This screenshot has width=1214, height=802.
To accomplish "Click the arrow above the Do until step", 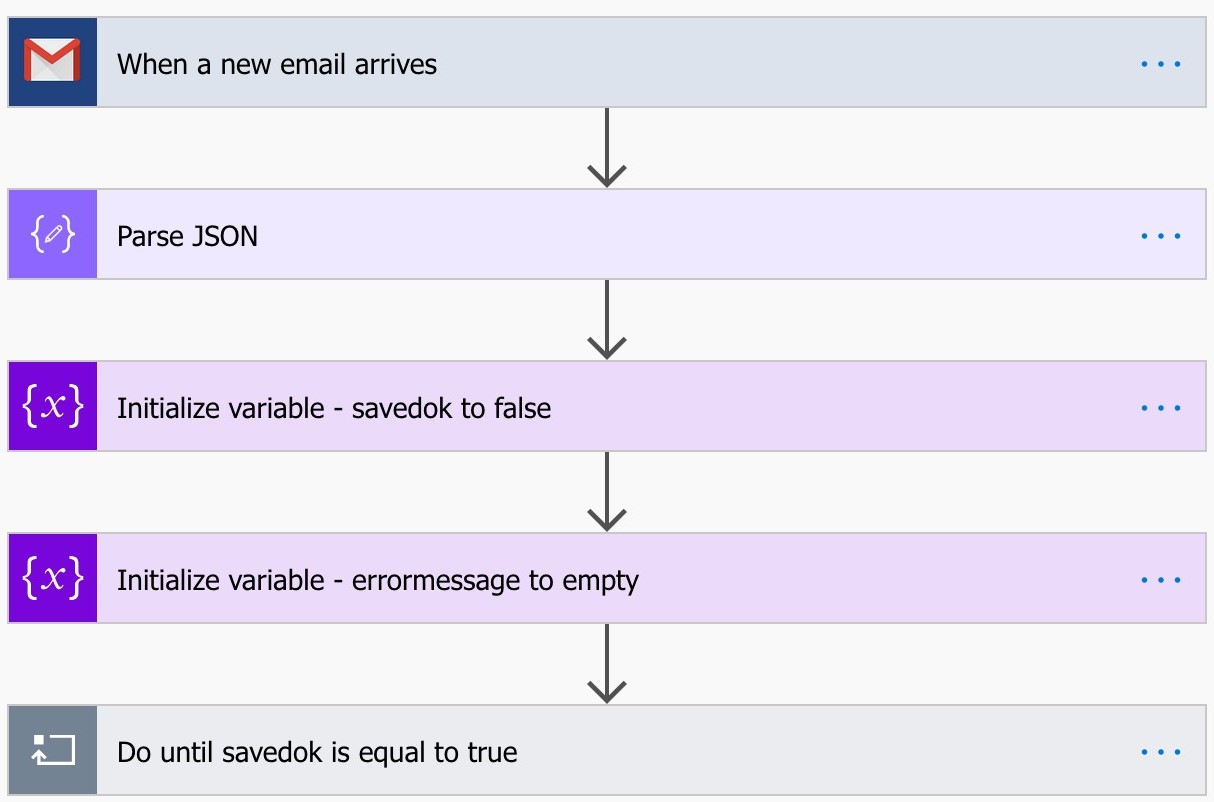I will 607,664.
